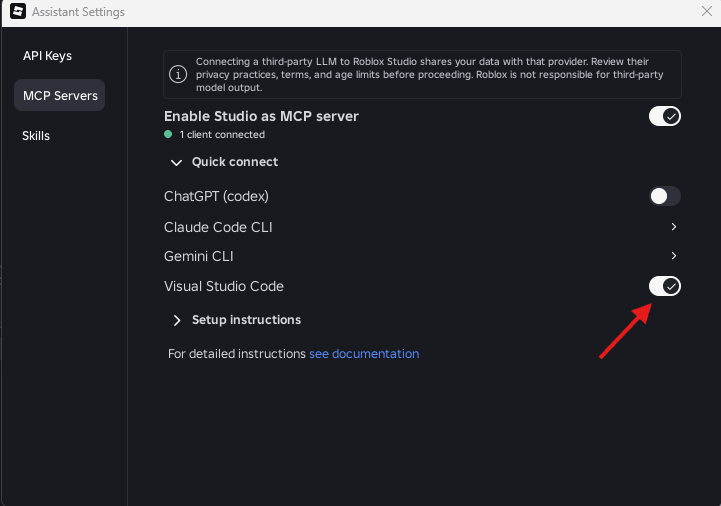Open Gemini CLI arrow chevron
The height and width of the screenshot is (506, 721).
click(x=674, y=255)
